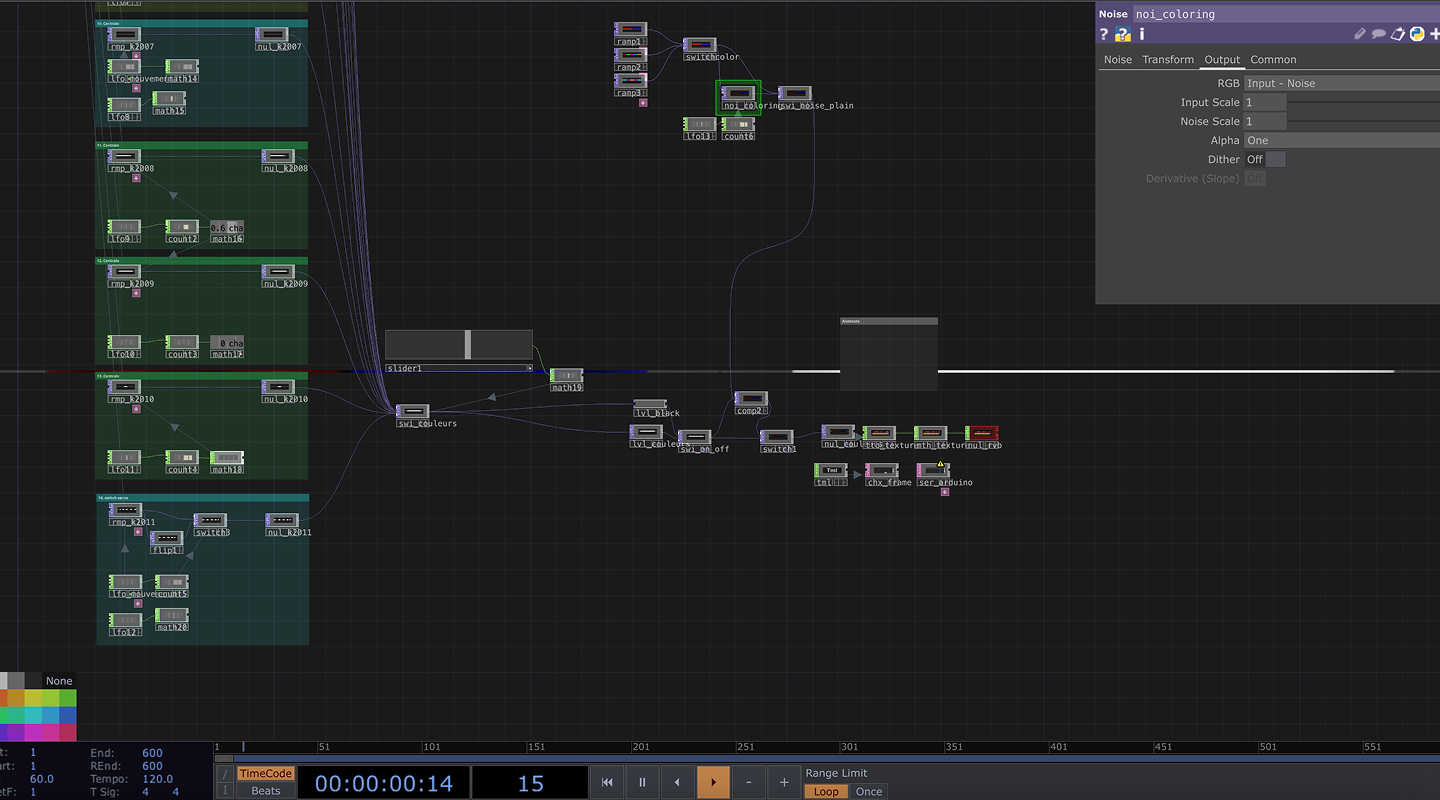Open the comment speech bubble icon
Image resolution: width=1440 pixels, height=800 pixels.
pos(1379,34)
